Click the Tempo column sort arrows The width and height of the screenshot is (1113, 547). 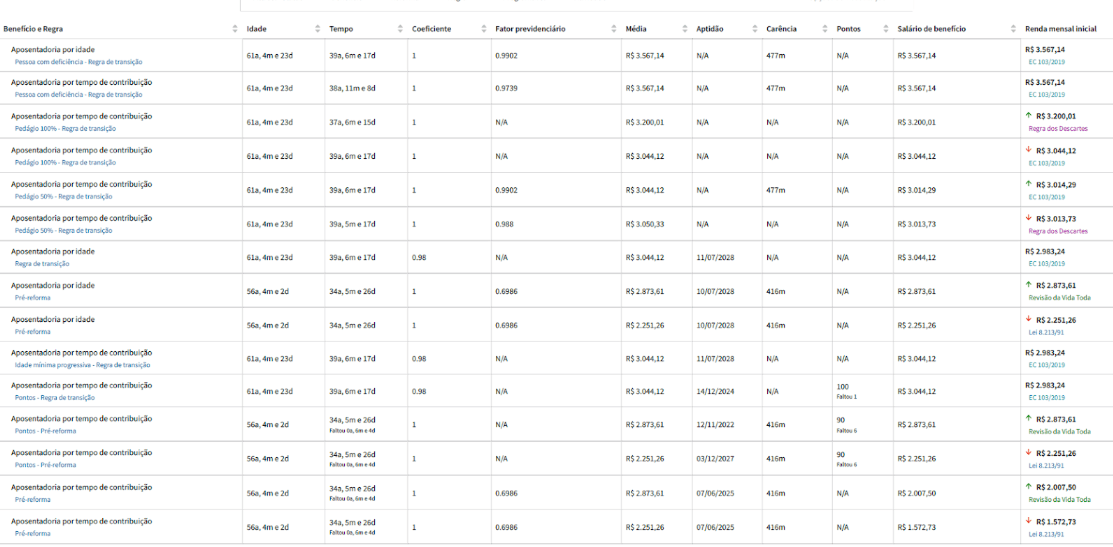pyautogui.click(x=401, y=29)
